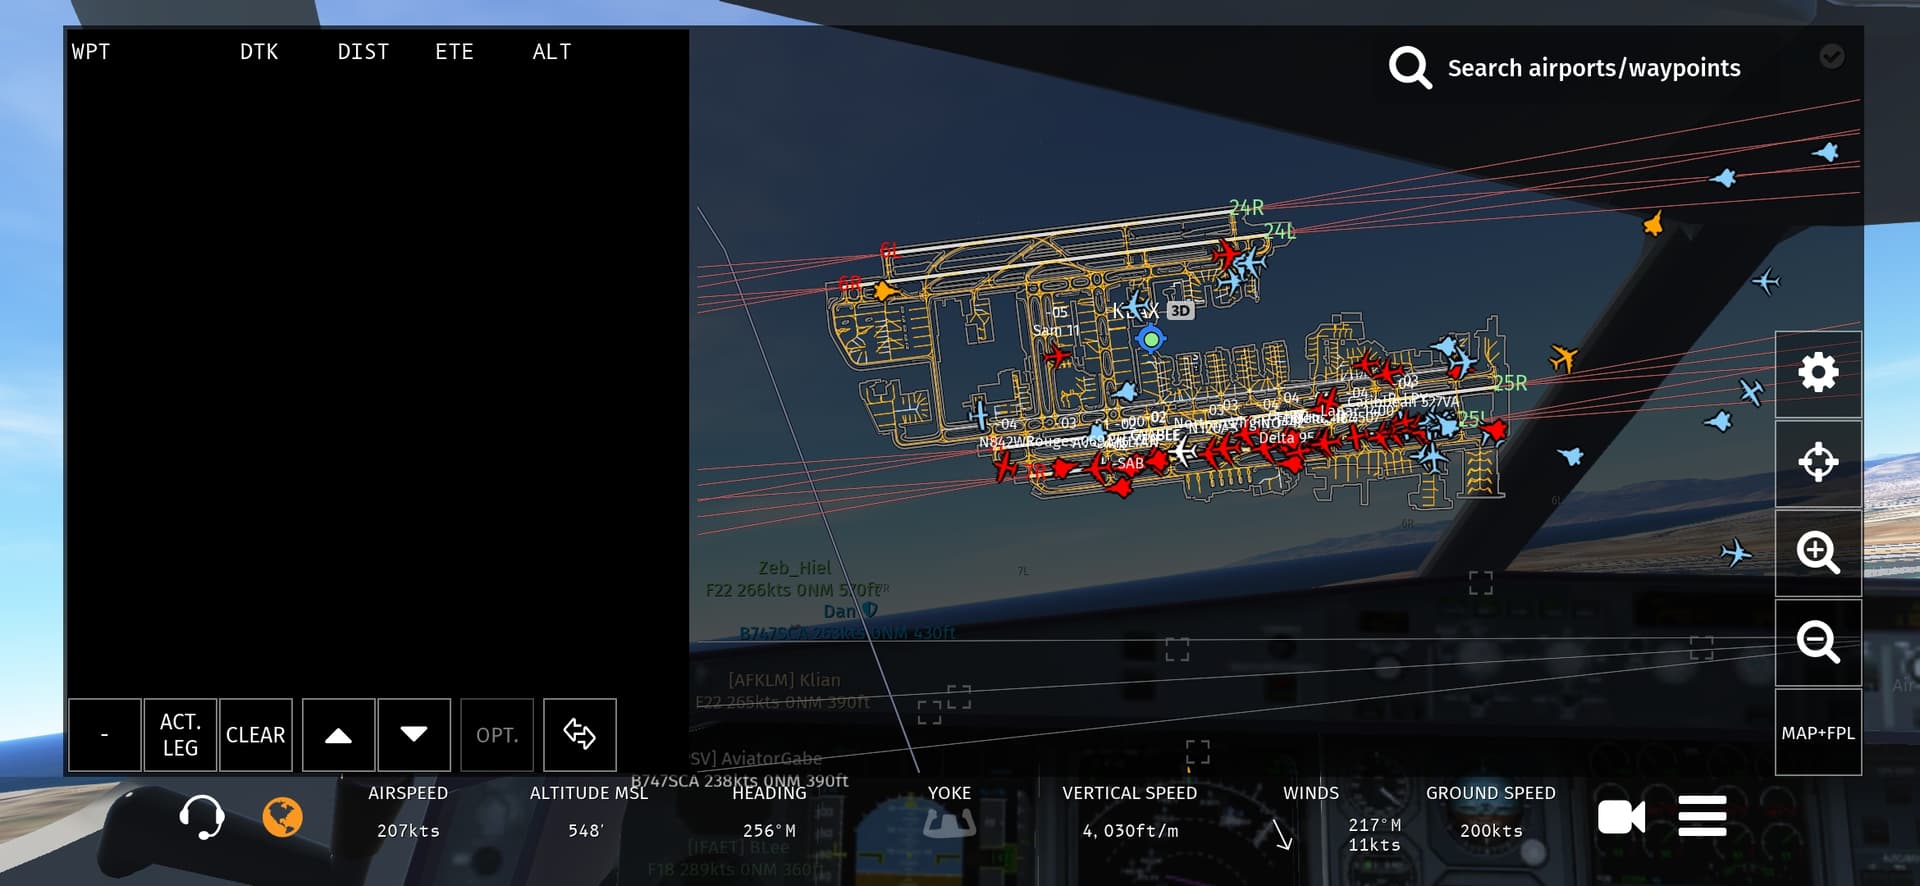
Task: Select the KLAX airport label
Action: click(1136, 311)
